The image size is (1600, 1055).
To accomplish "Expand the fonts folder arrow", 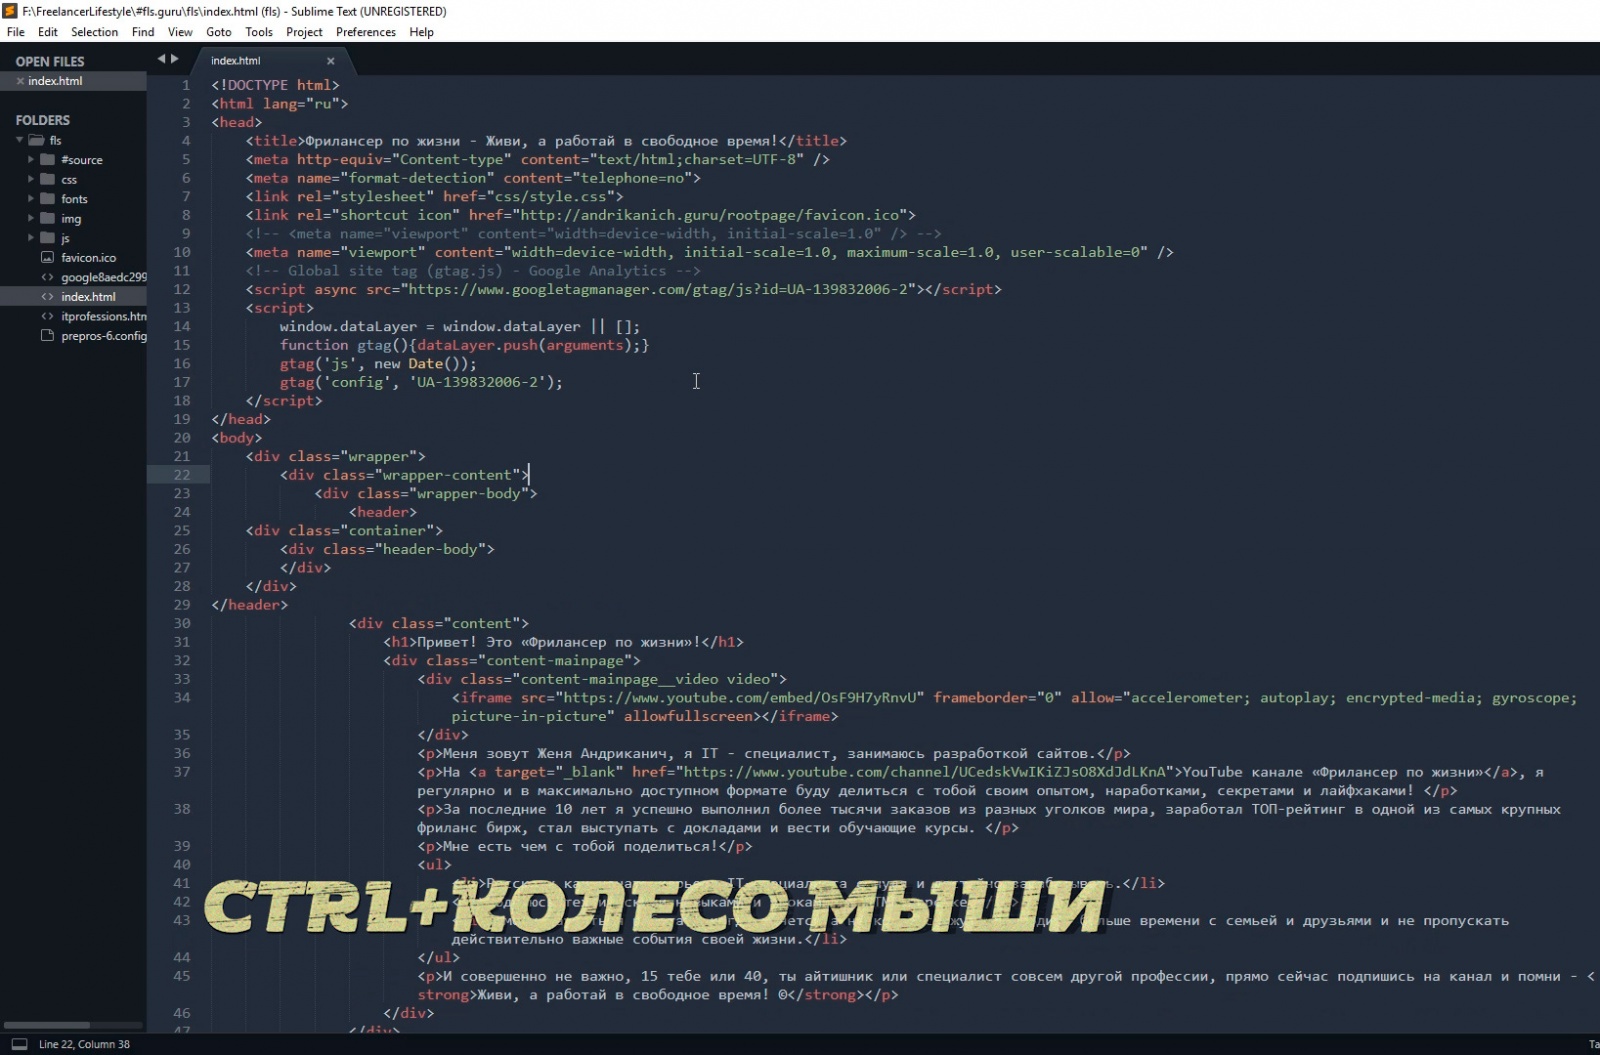I will (31, 199).
